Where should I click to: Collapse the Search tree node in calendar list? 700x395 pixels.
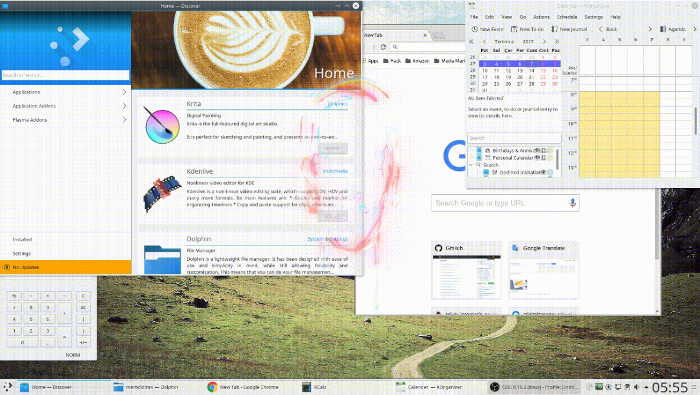coord(471,165)
